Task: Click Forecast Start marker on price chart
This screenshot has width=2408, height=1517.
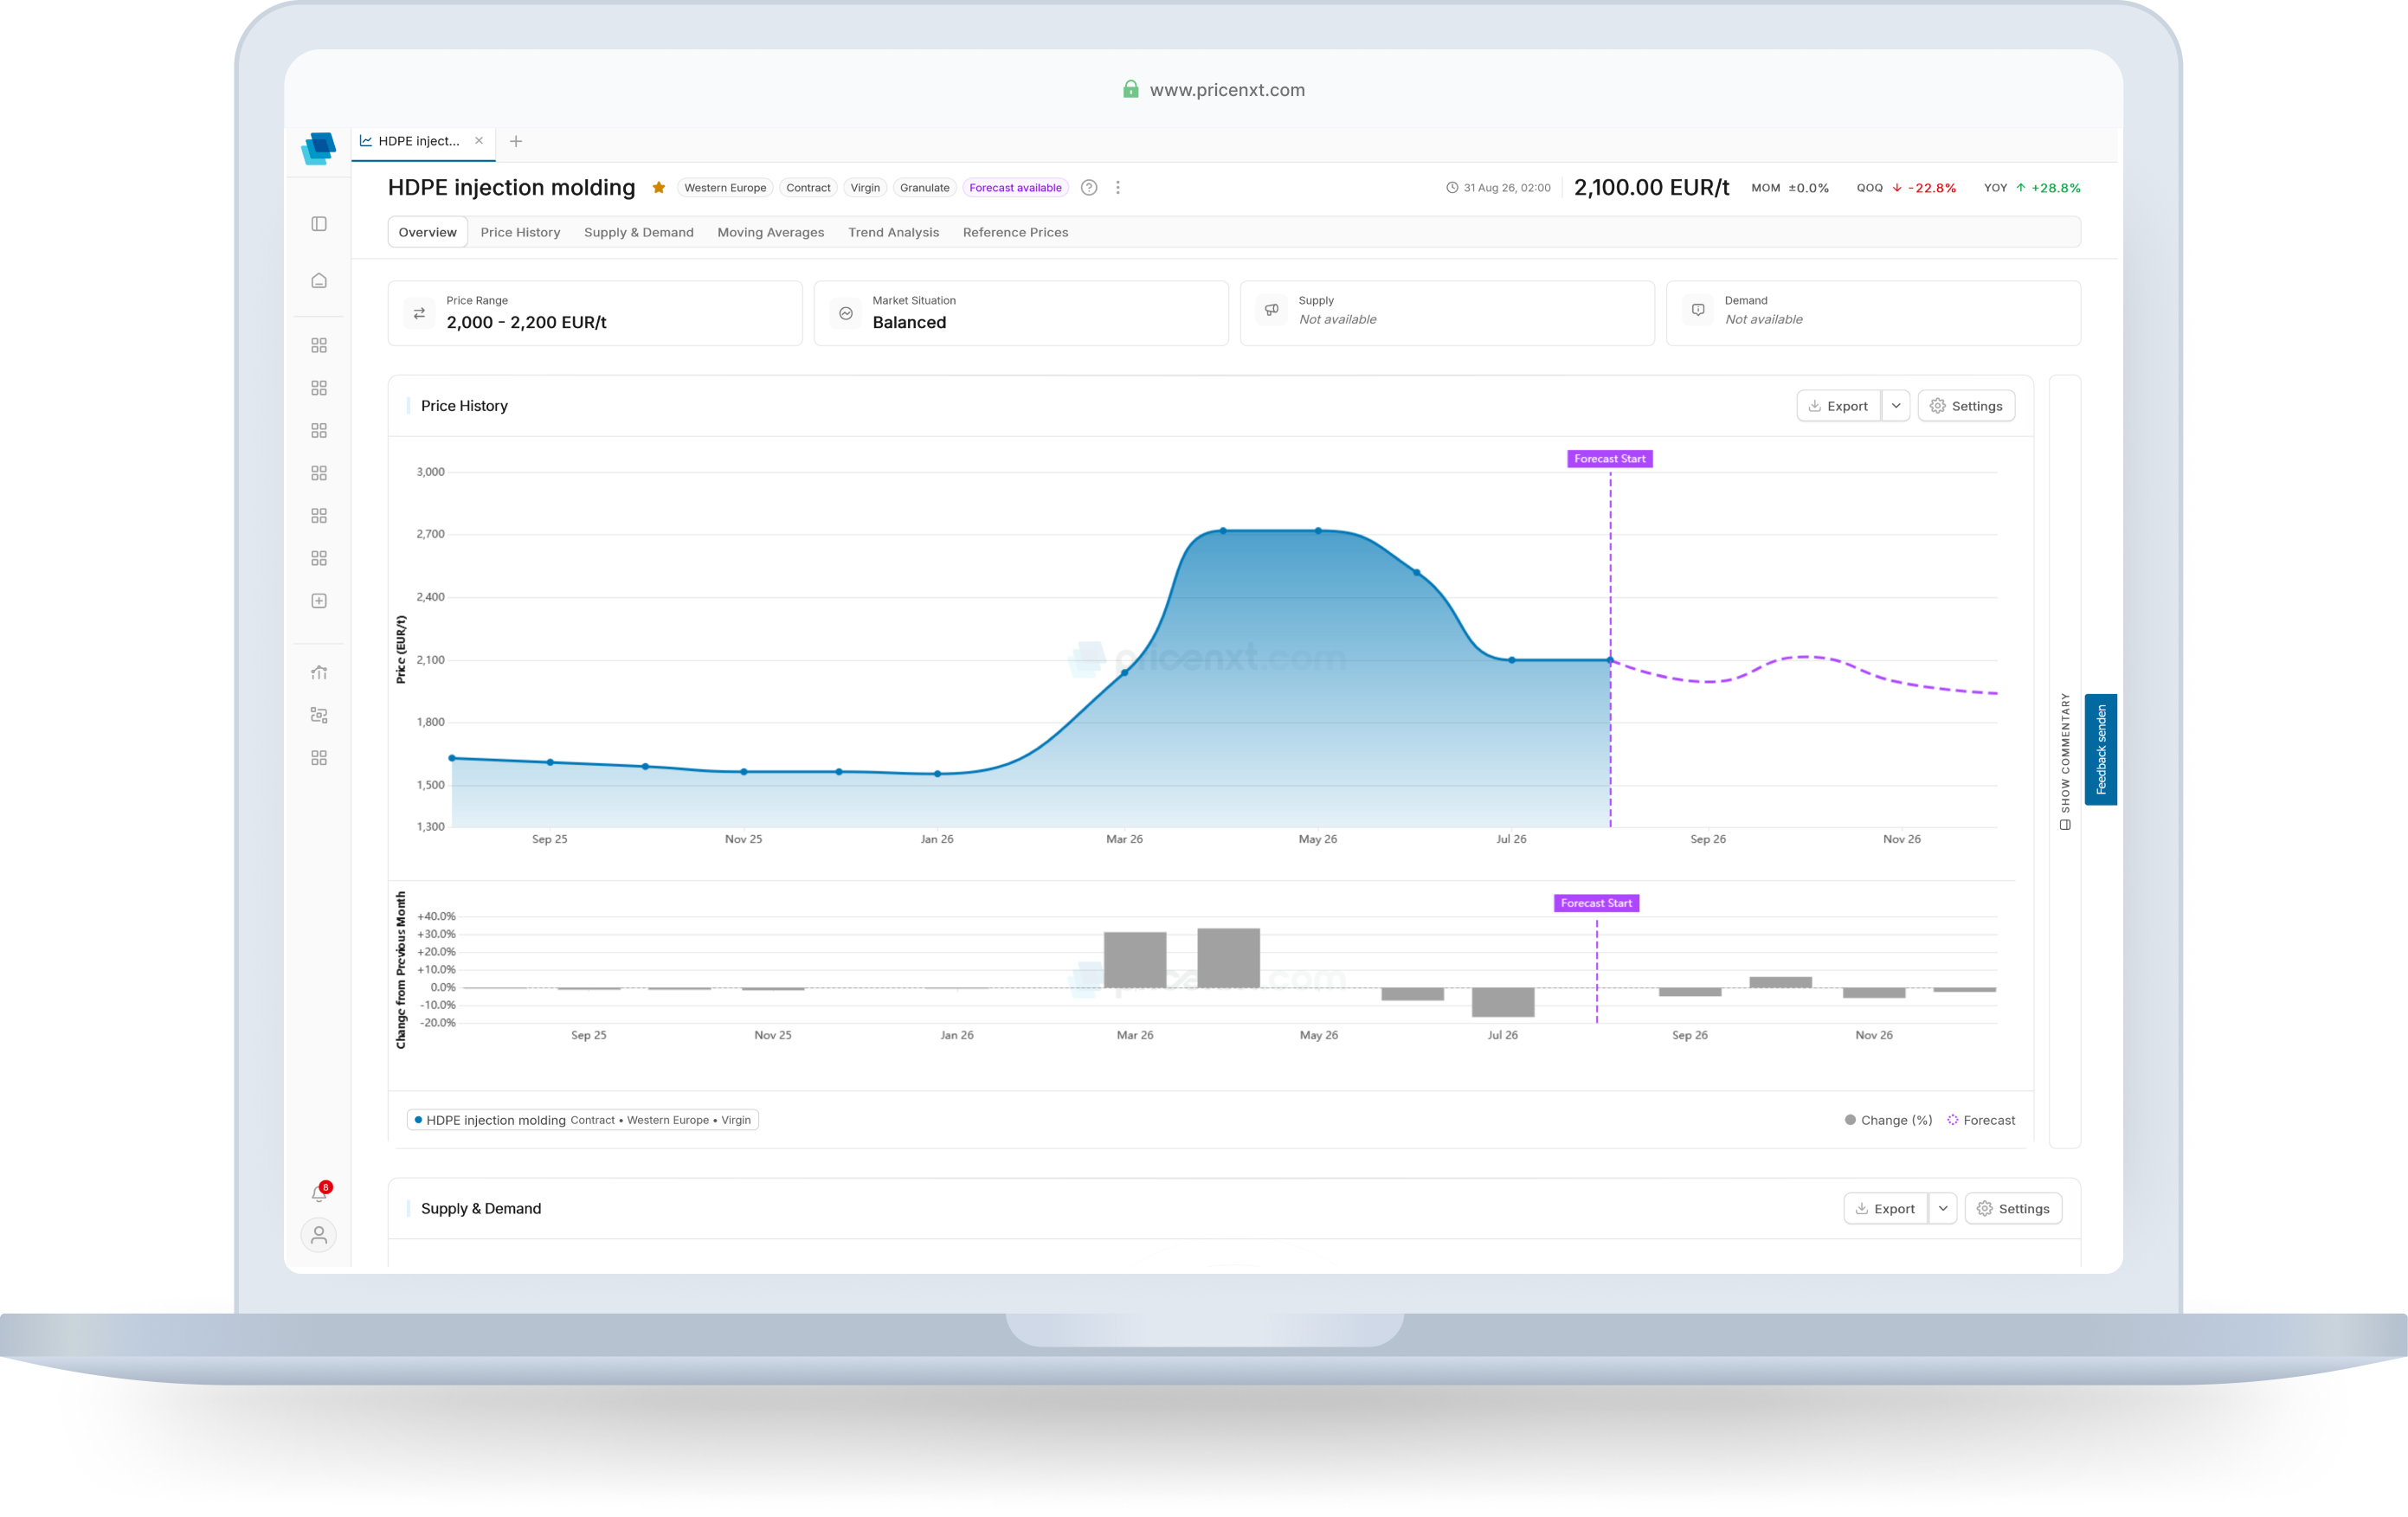Action: tap(1610, 459)
